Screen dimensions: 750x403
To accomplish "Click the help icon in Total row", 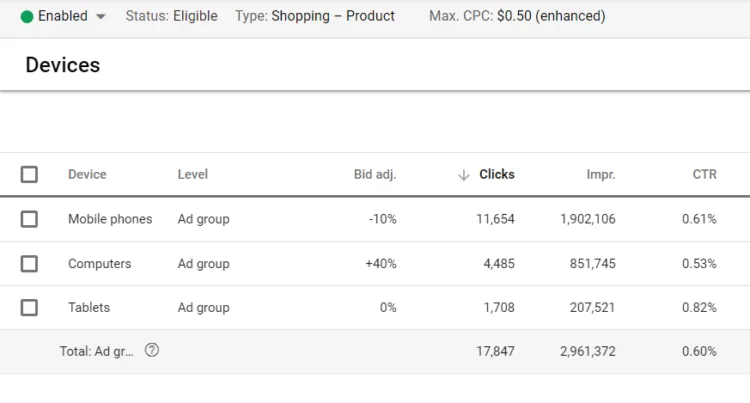I will (x=152, y=350).
